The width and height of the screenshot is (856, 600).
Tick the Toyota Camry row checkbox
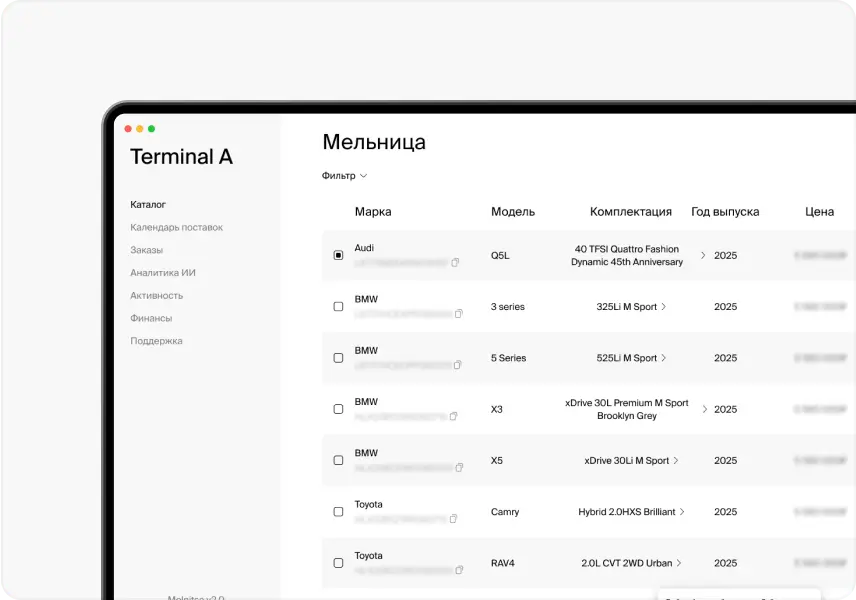(x=338, y=512)
